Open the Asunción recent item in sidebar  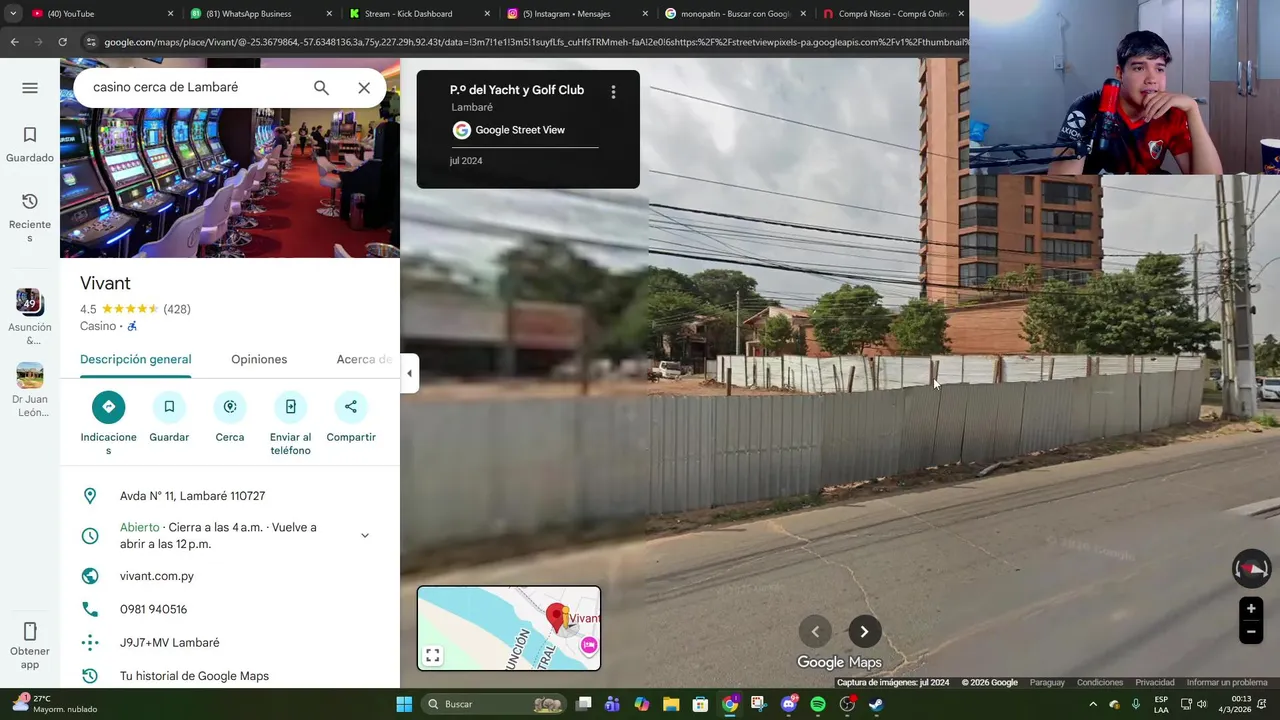(x=30, y=317)
